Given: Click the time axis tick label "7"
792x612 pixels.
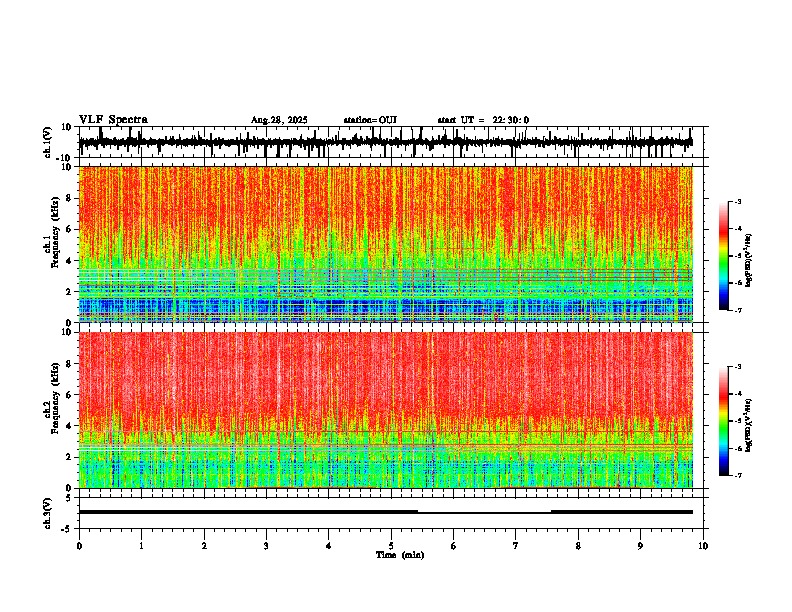Looking at the screenshot, I should coord(516,546).
